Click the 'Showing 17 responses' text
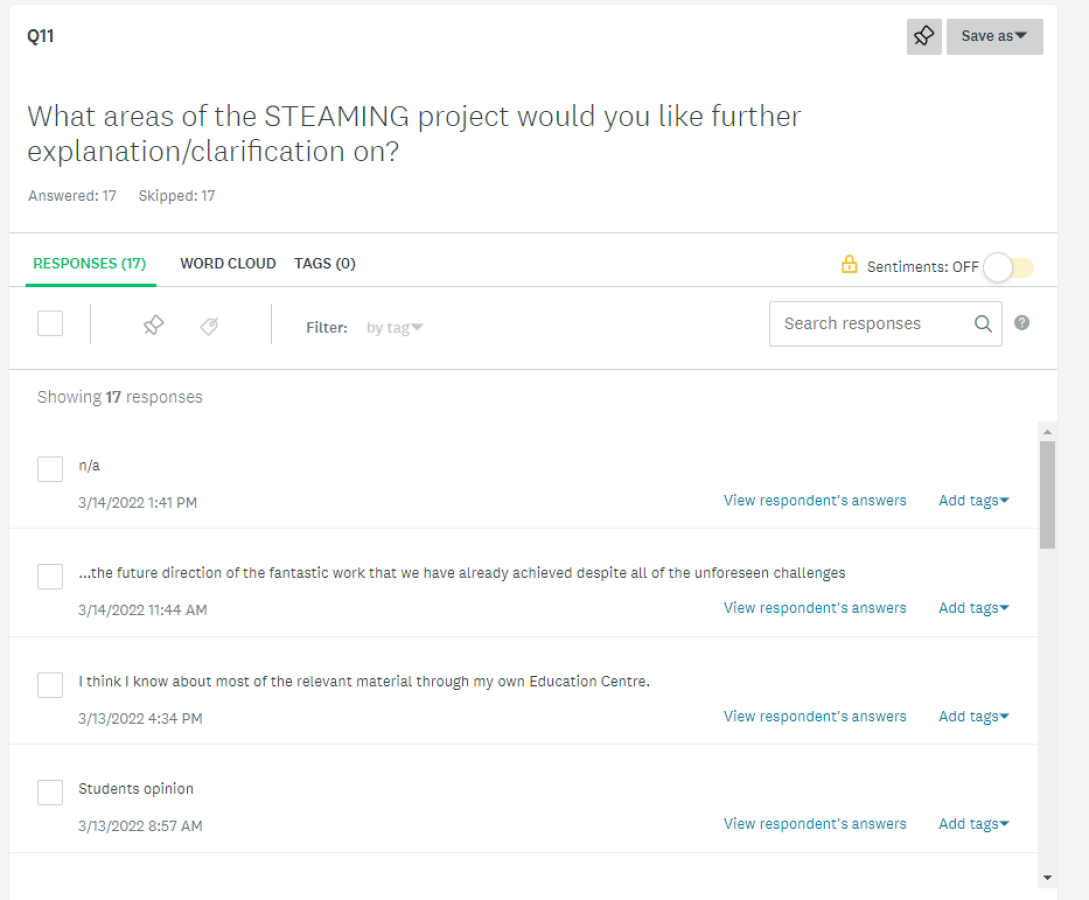This screenshot has width=1089, height=900. [x=119, y=397]
